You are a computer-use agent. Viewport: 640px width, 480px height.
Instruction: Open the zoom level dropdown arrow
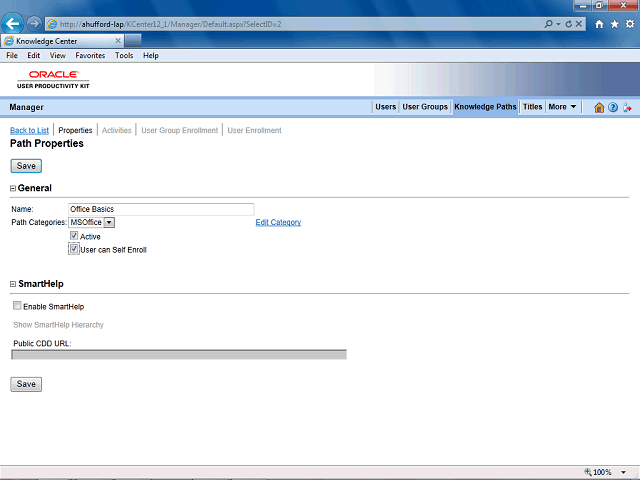click(623, 472)
